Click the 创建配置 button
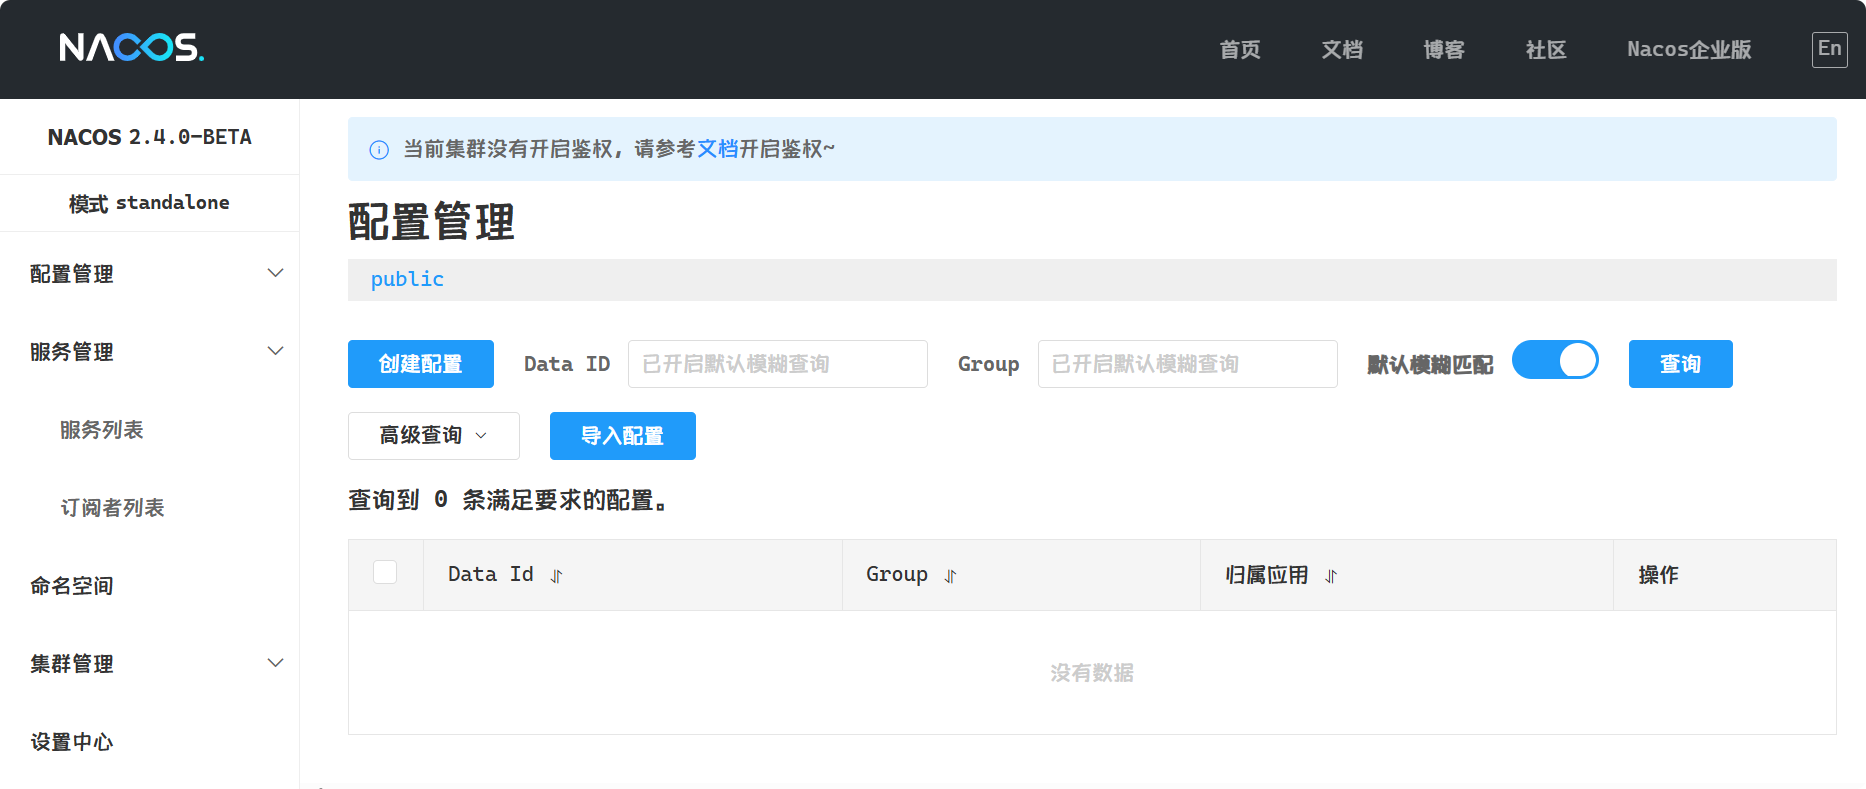1866x789 pixels. (x=421, y=364)
